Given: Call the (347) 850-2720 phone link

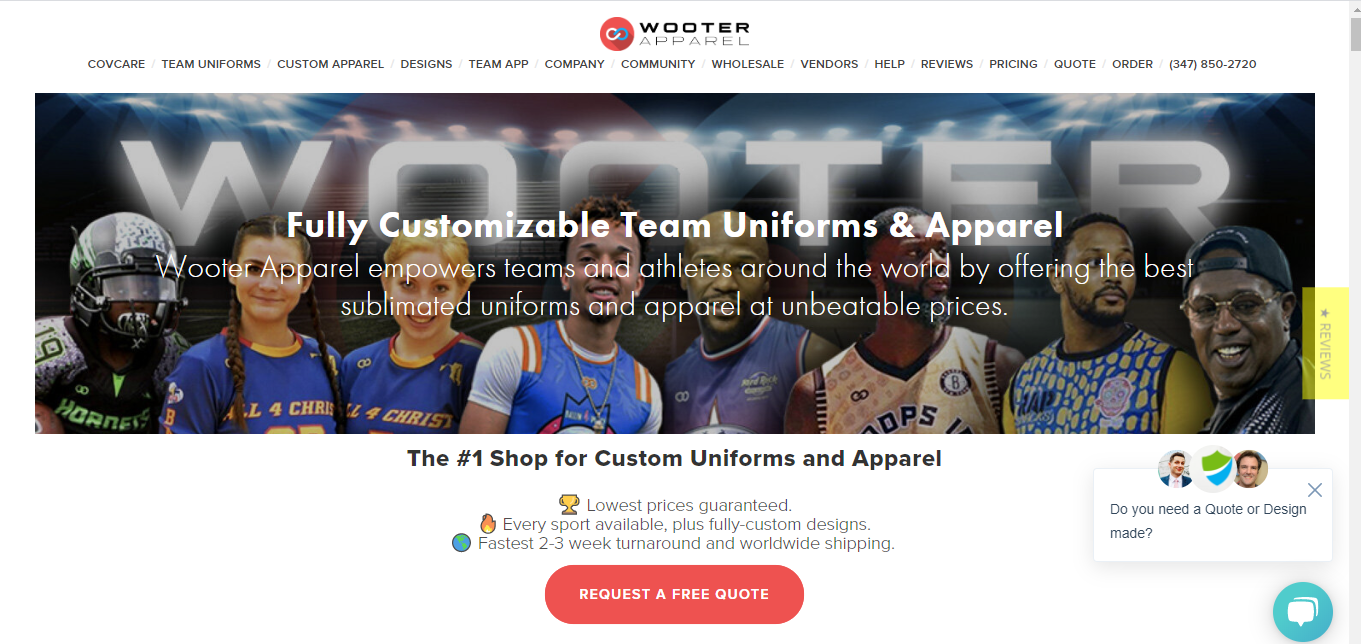Looking at the screenshot, I should [x=1213, y=64].
